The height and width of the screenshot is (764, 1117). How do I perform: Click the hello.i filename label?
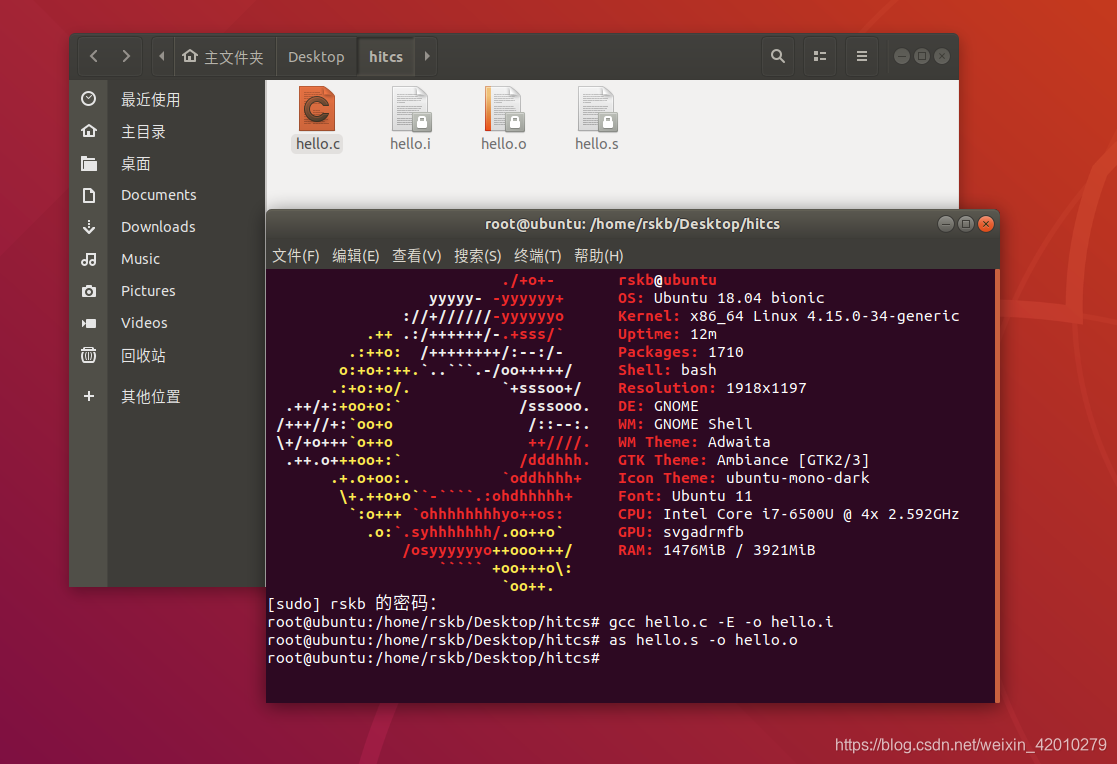click(410, 144)
